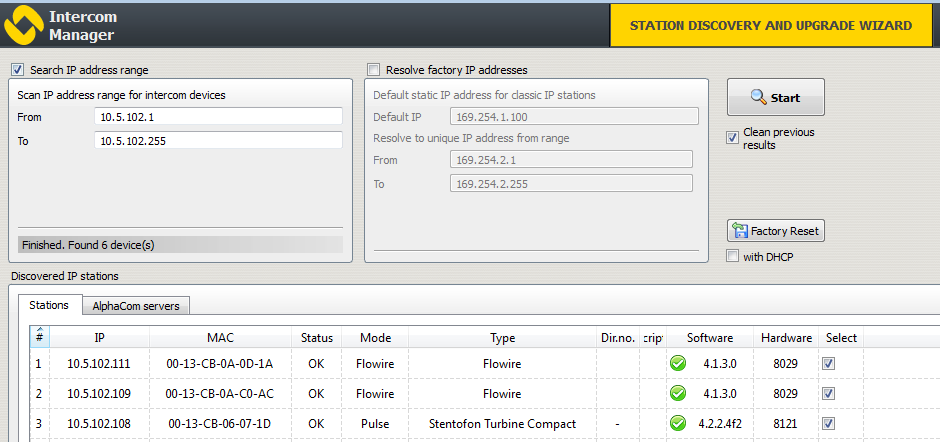Sort table by Software column header
This screenshot has width=940, height=442.
click(x=710, y=338)
